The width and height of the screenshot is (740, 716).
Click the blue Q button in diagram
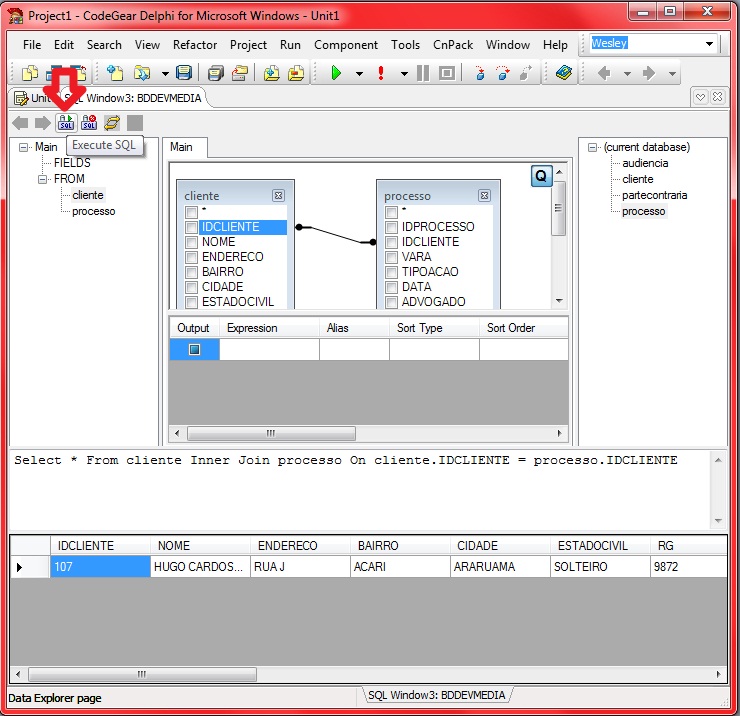pyautogui.click(x=541, y=176)
